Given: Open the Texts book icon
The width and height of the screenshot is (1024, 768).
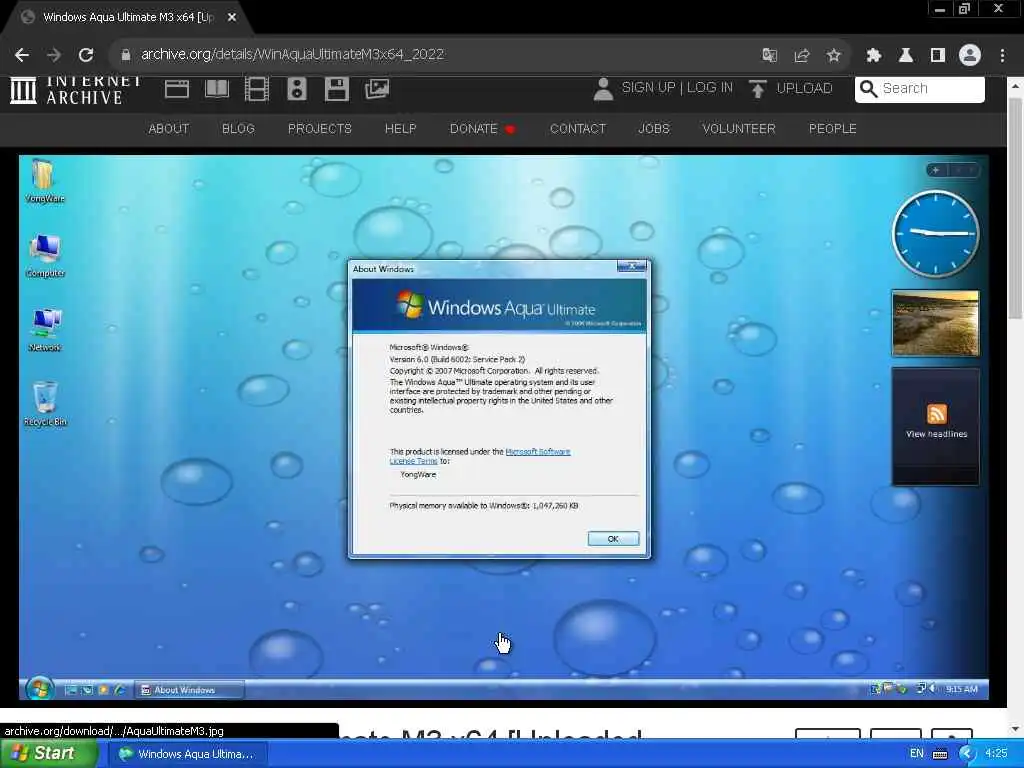Looking at the screenshot, I should click(217, 89).
